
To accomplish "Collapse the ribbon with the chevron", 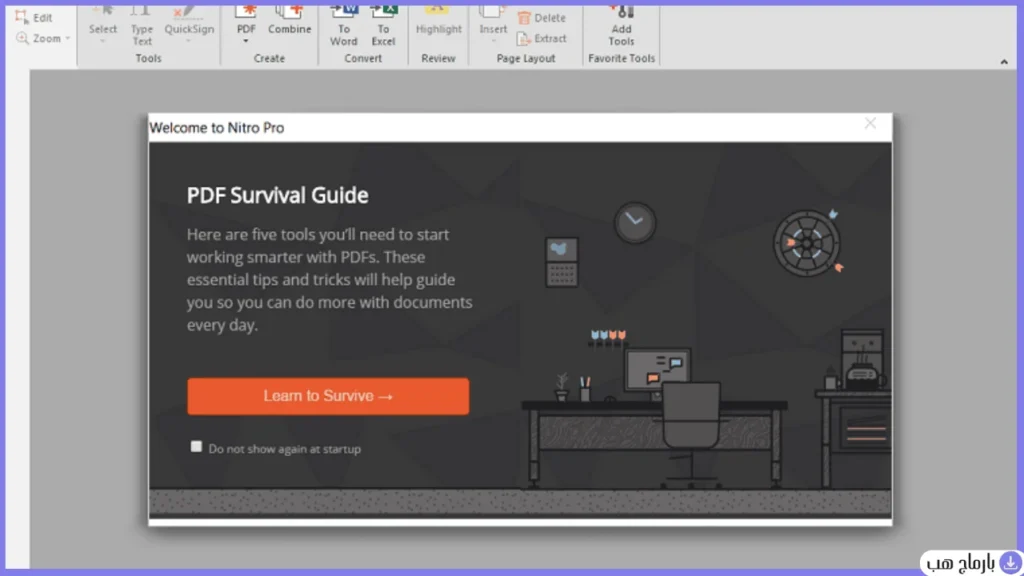I will (x=1004, y=62).
